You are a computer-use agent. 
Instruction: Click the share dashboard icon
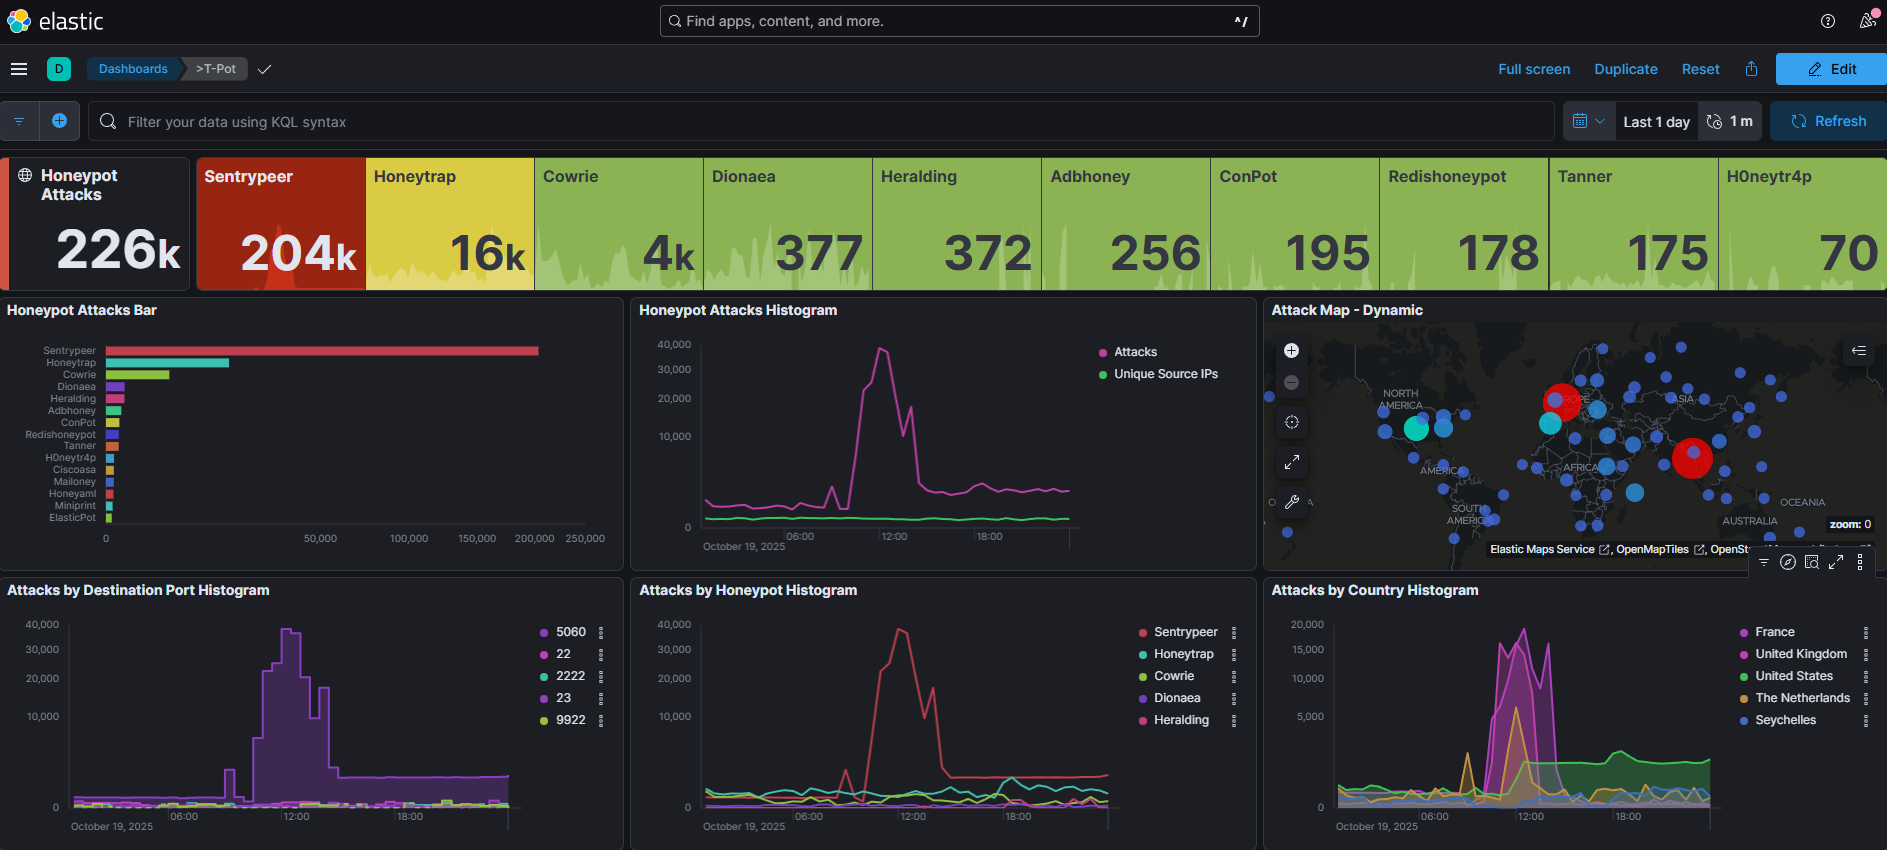pos(1751,69)
